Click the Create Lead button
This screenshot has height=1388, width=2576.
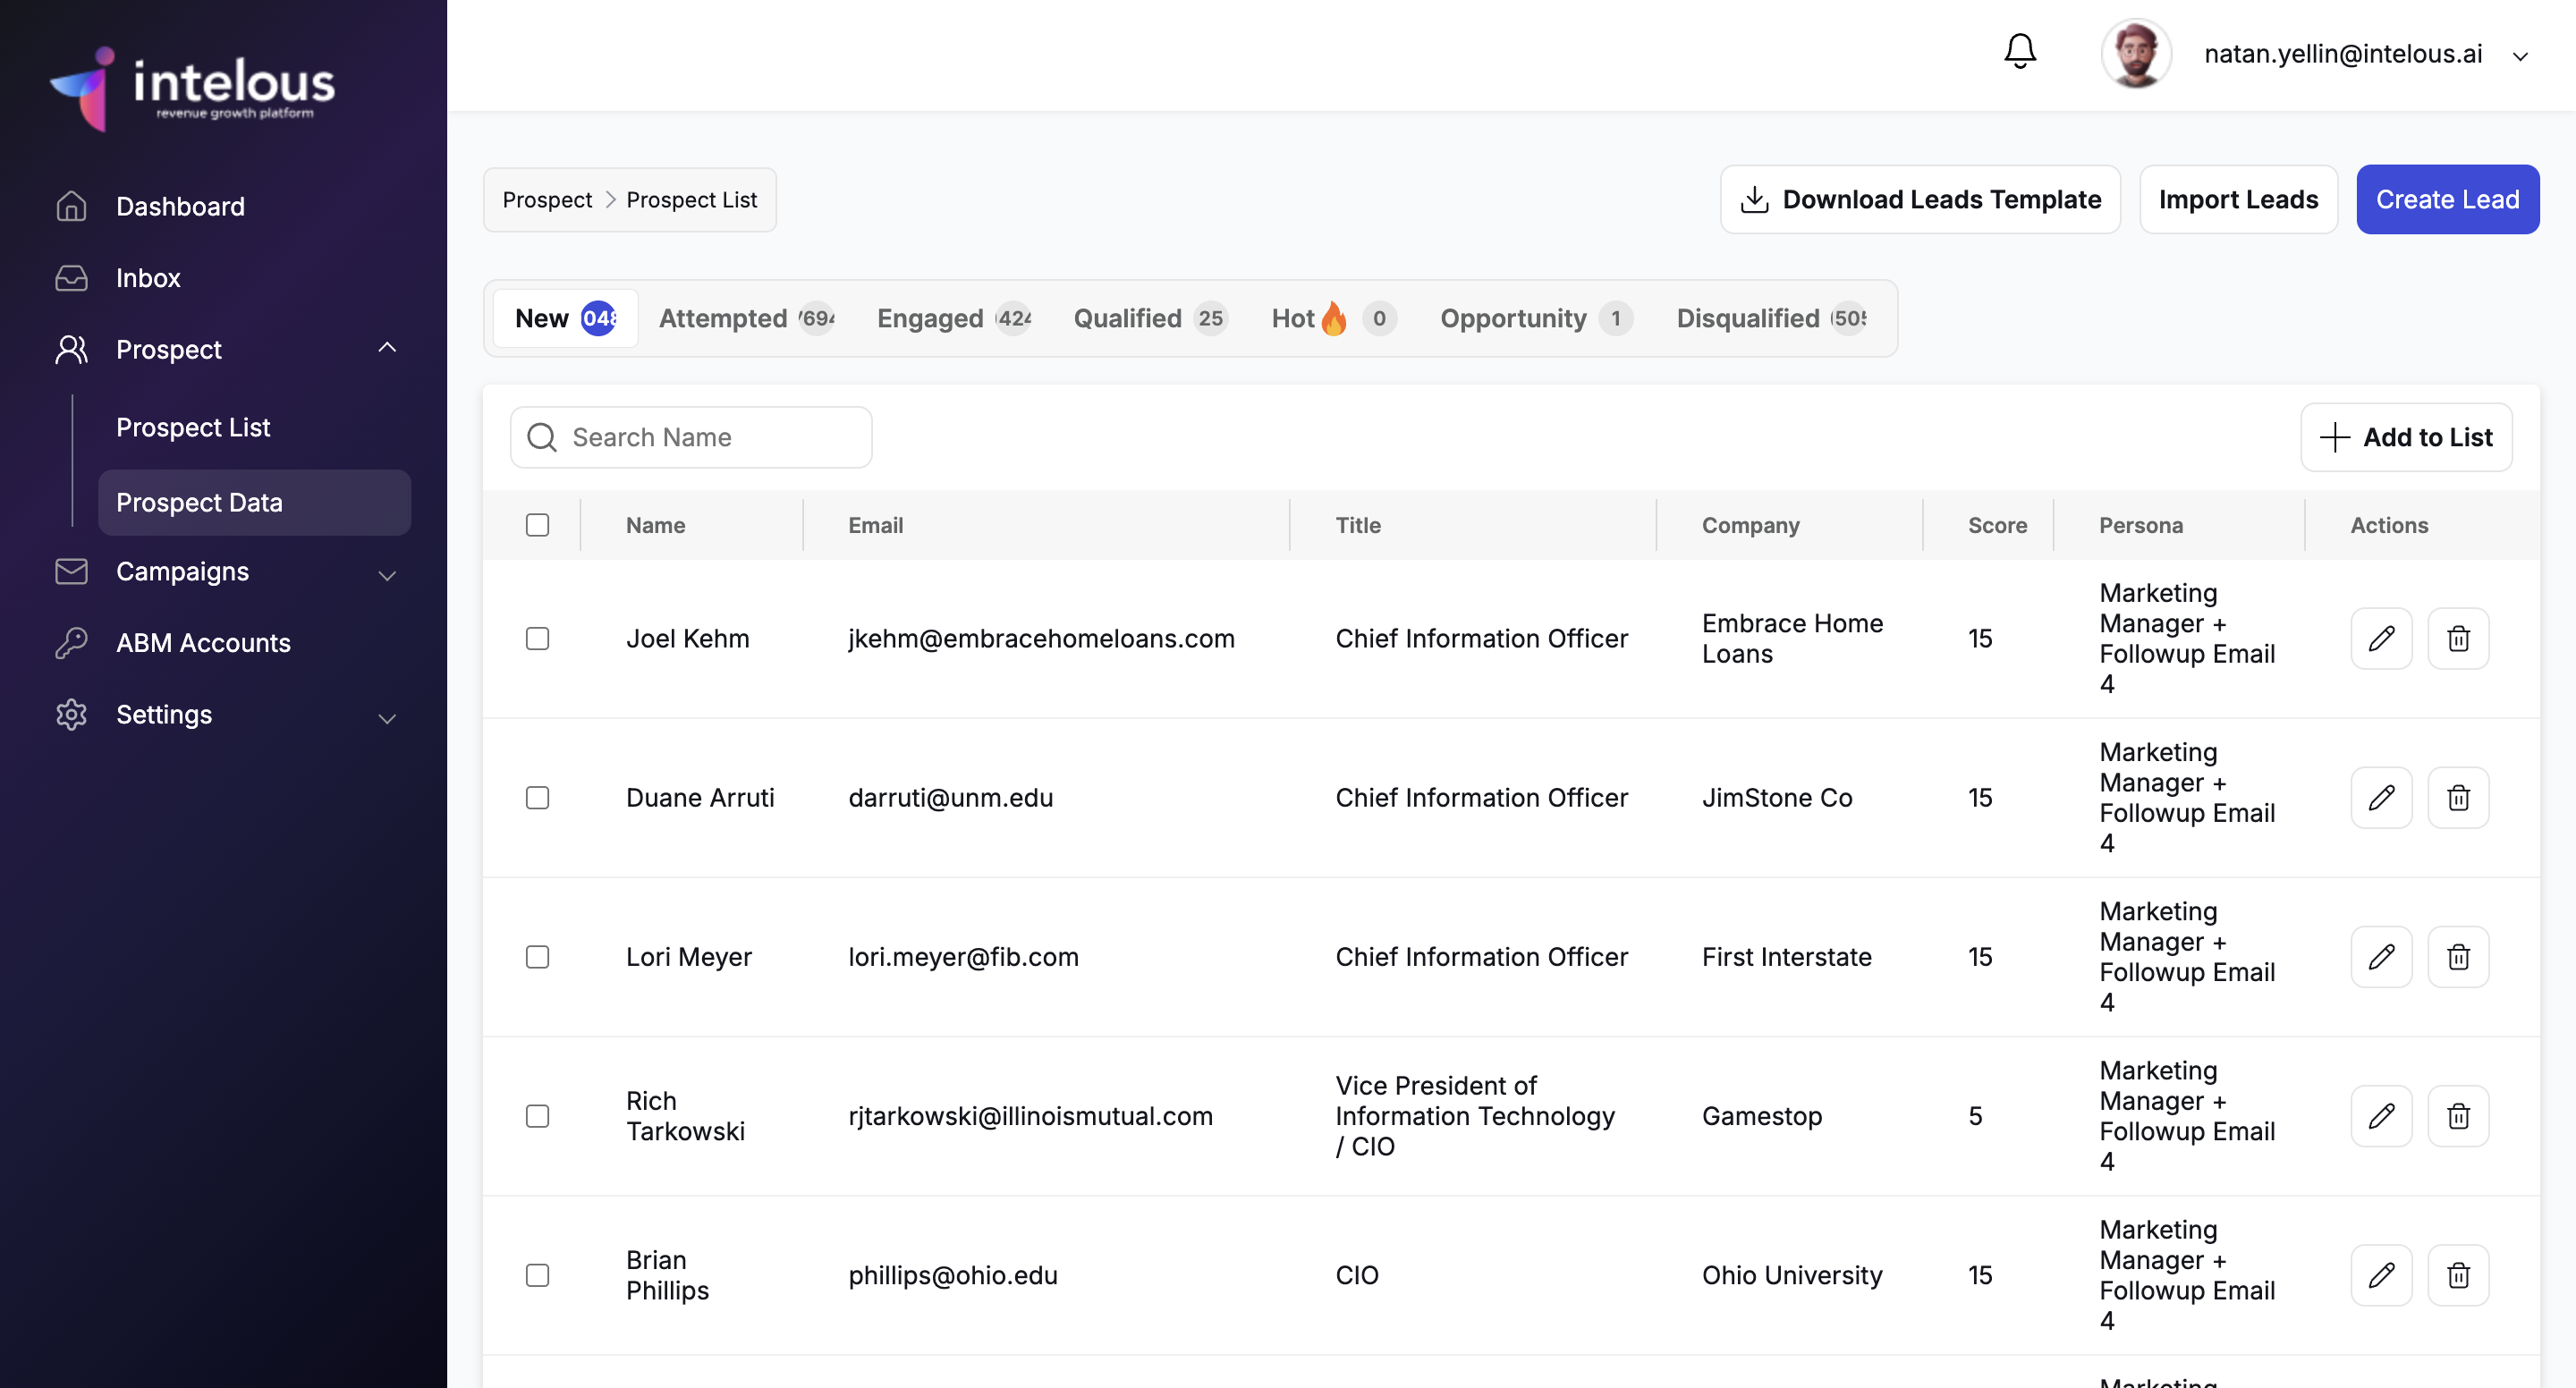point(2446,200)
